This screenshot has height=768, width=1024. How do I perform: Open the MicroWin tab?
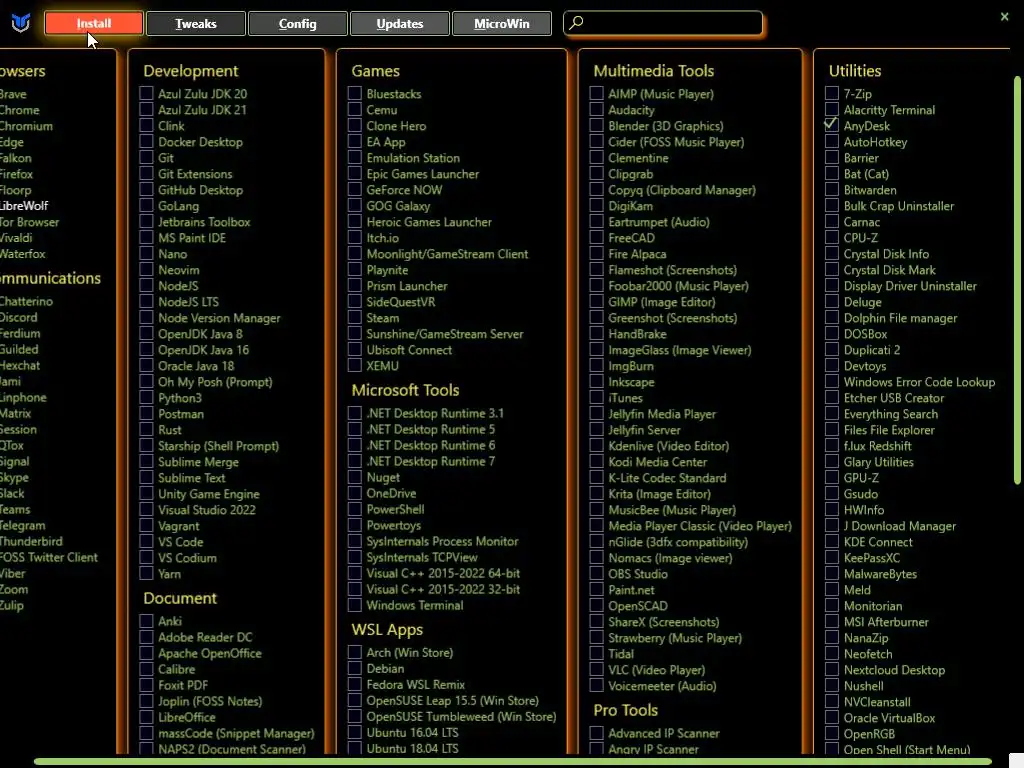coord(502,24)
